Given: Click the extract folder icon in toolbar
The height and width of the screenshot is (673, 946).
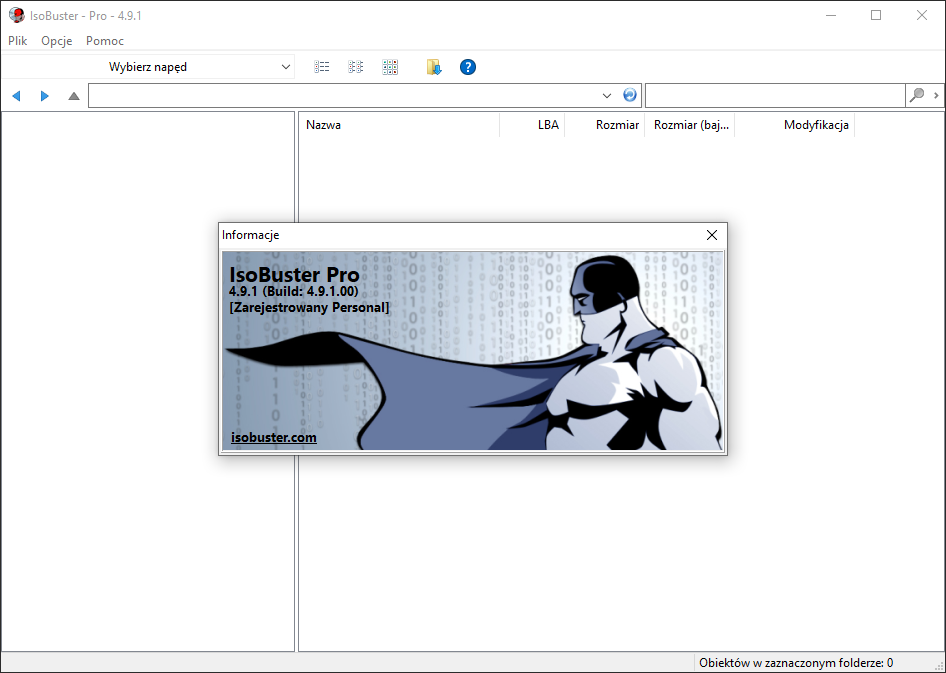Looking at the screenshot, I should tap(434, 67).
